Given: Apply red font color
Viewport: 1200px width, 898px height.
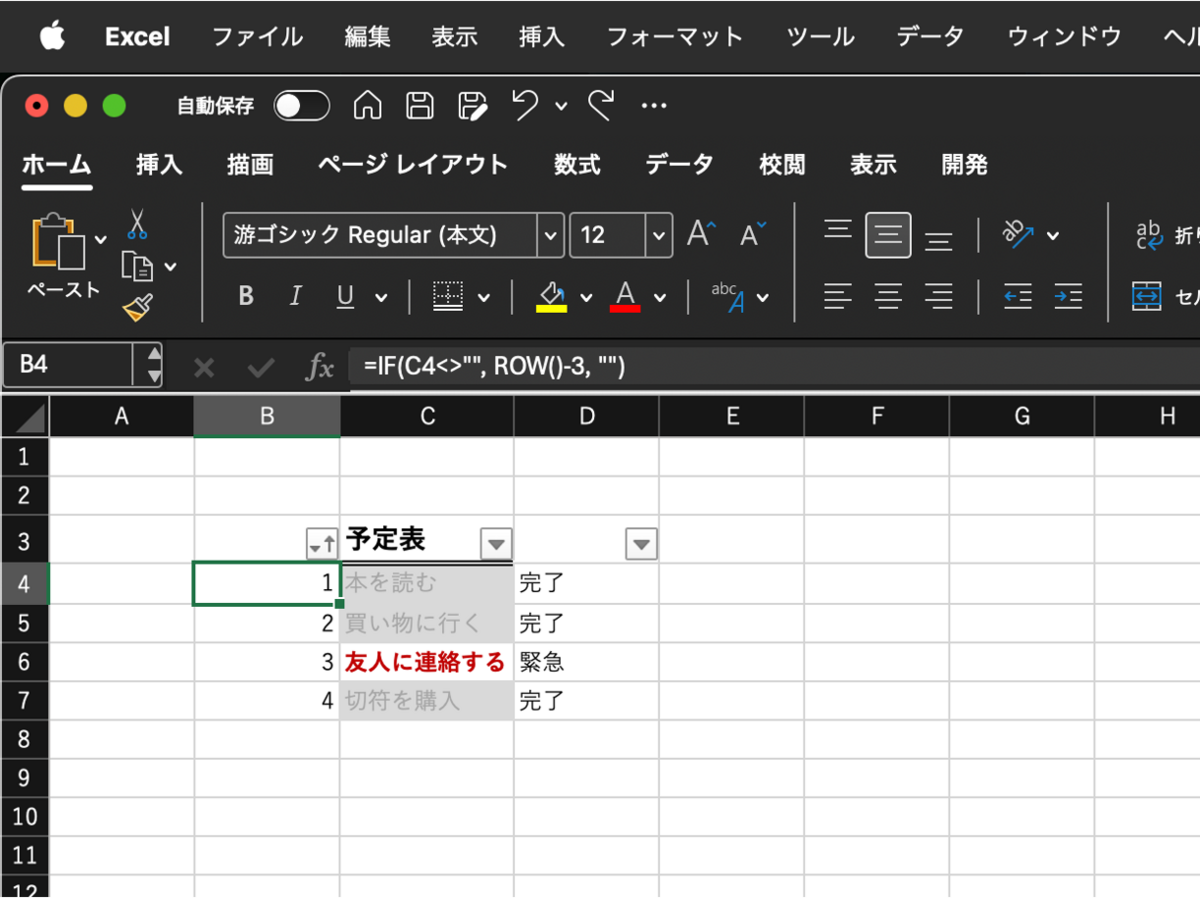Looking at the screenshot, I should pyautogui.click(x=625, y=296).
